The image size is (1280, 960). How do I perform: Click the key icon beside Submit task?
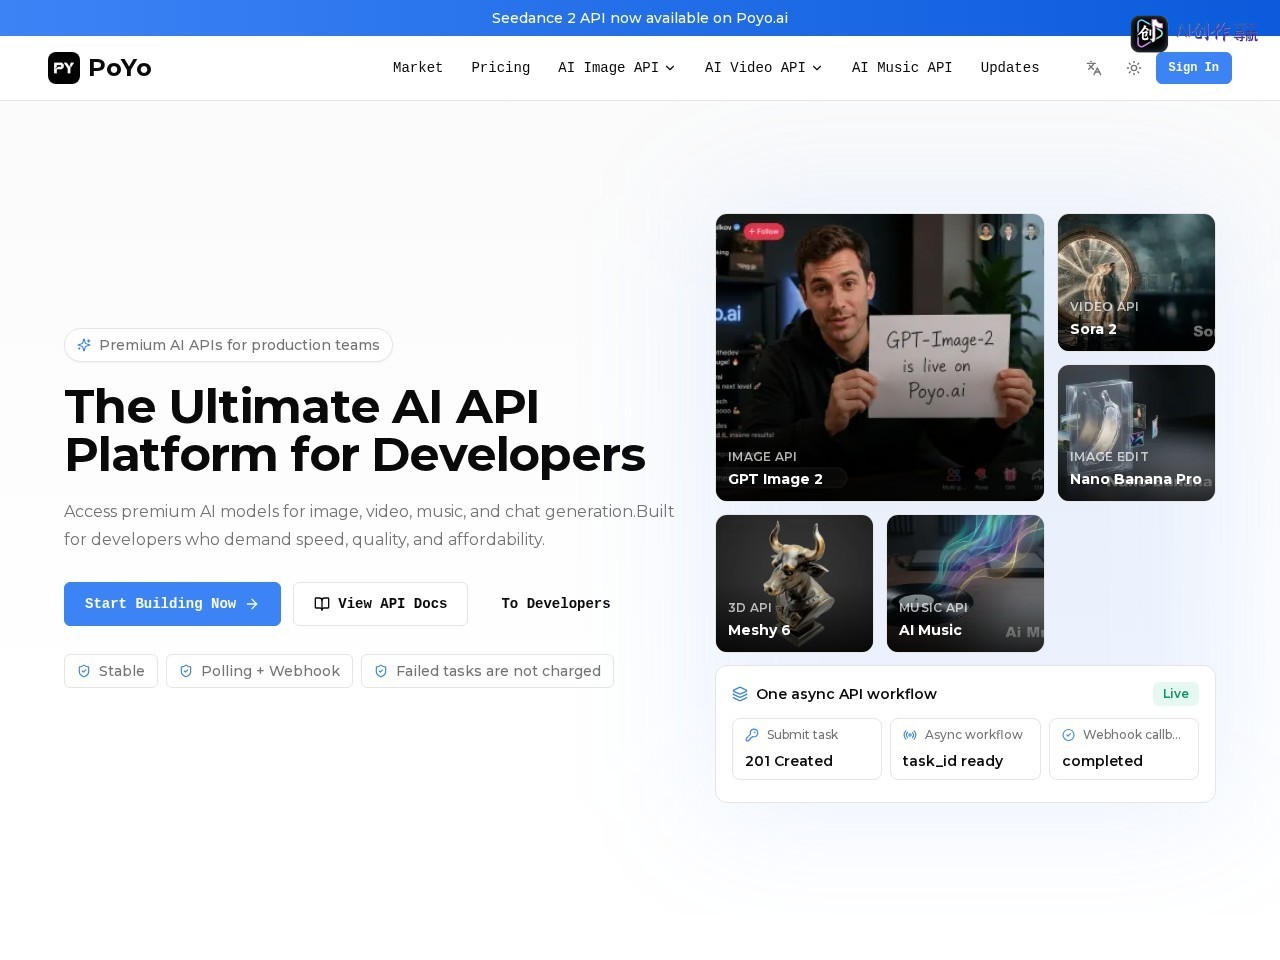[752, 735]
